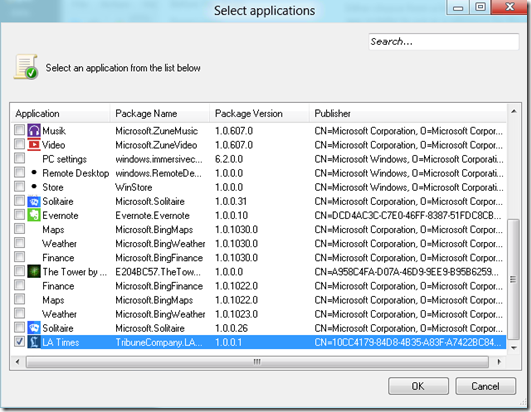Click the LA Times app icon
This screenshot has height=412, width=531.
pos(34,342)
